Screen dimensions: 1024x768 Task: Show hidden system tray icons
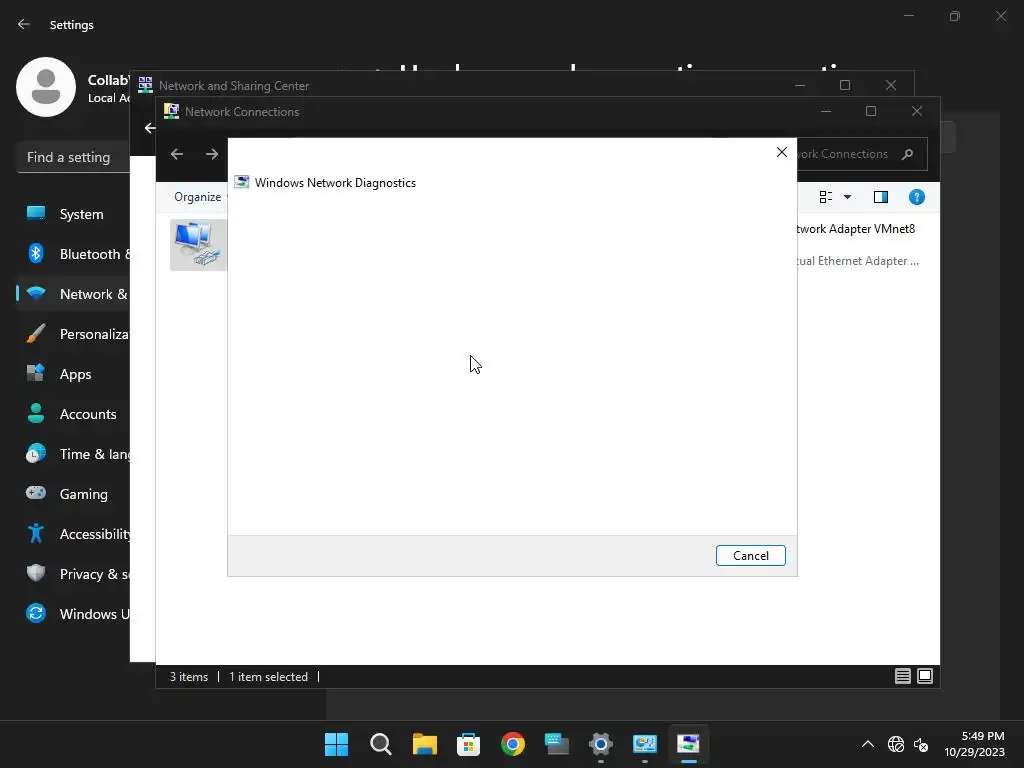pos(868,744)
